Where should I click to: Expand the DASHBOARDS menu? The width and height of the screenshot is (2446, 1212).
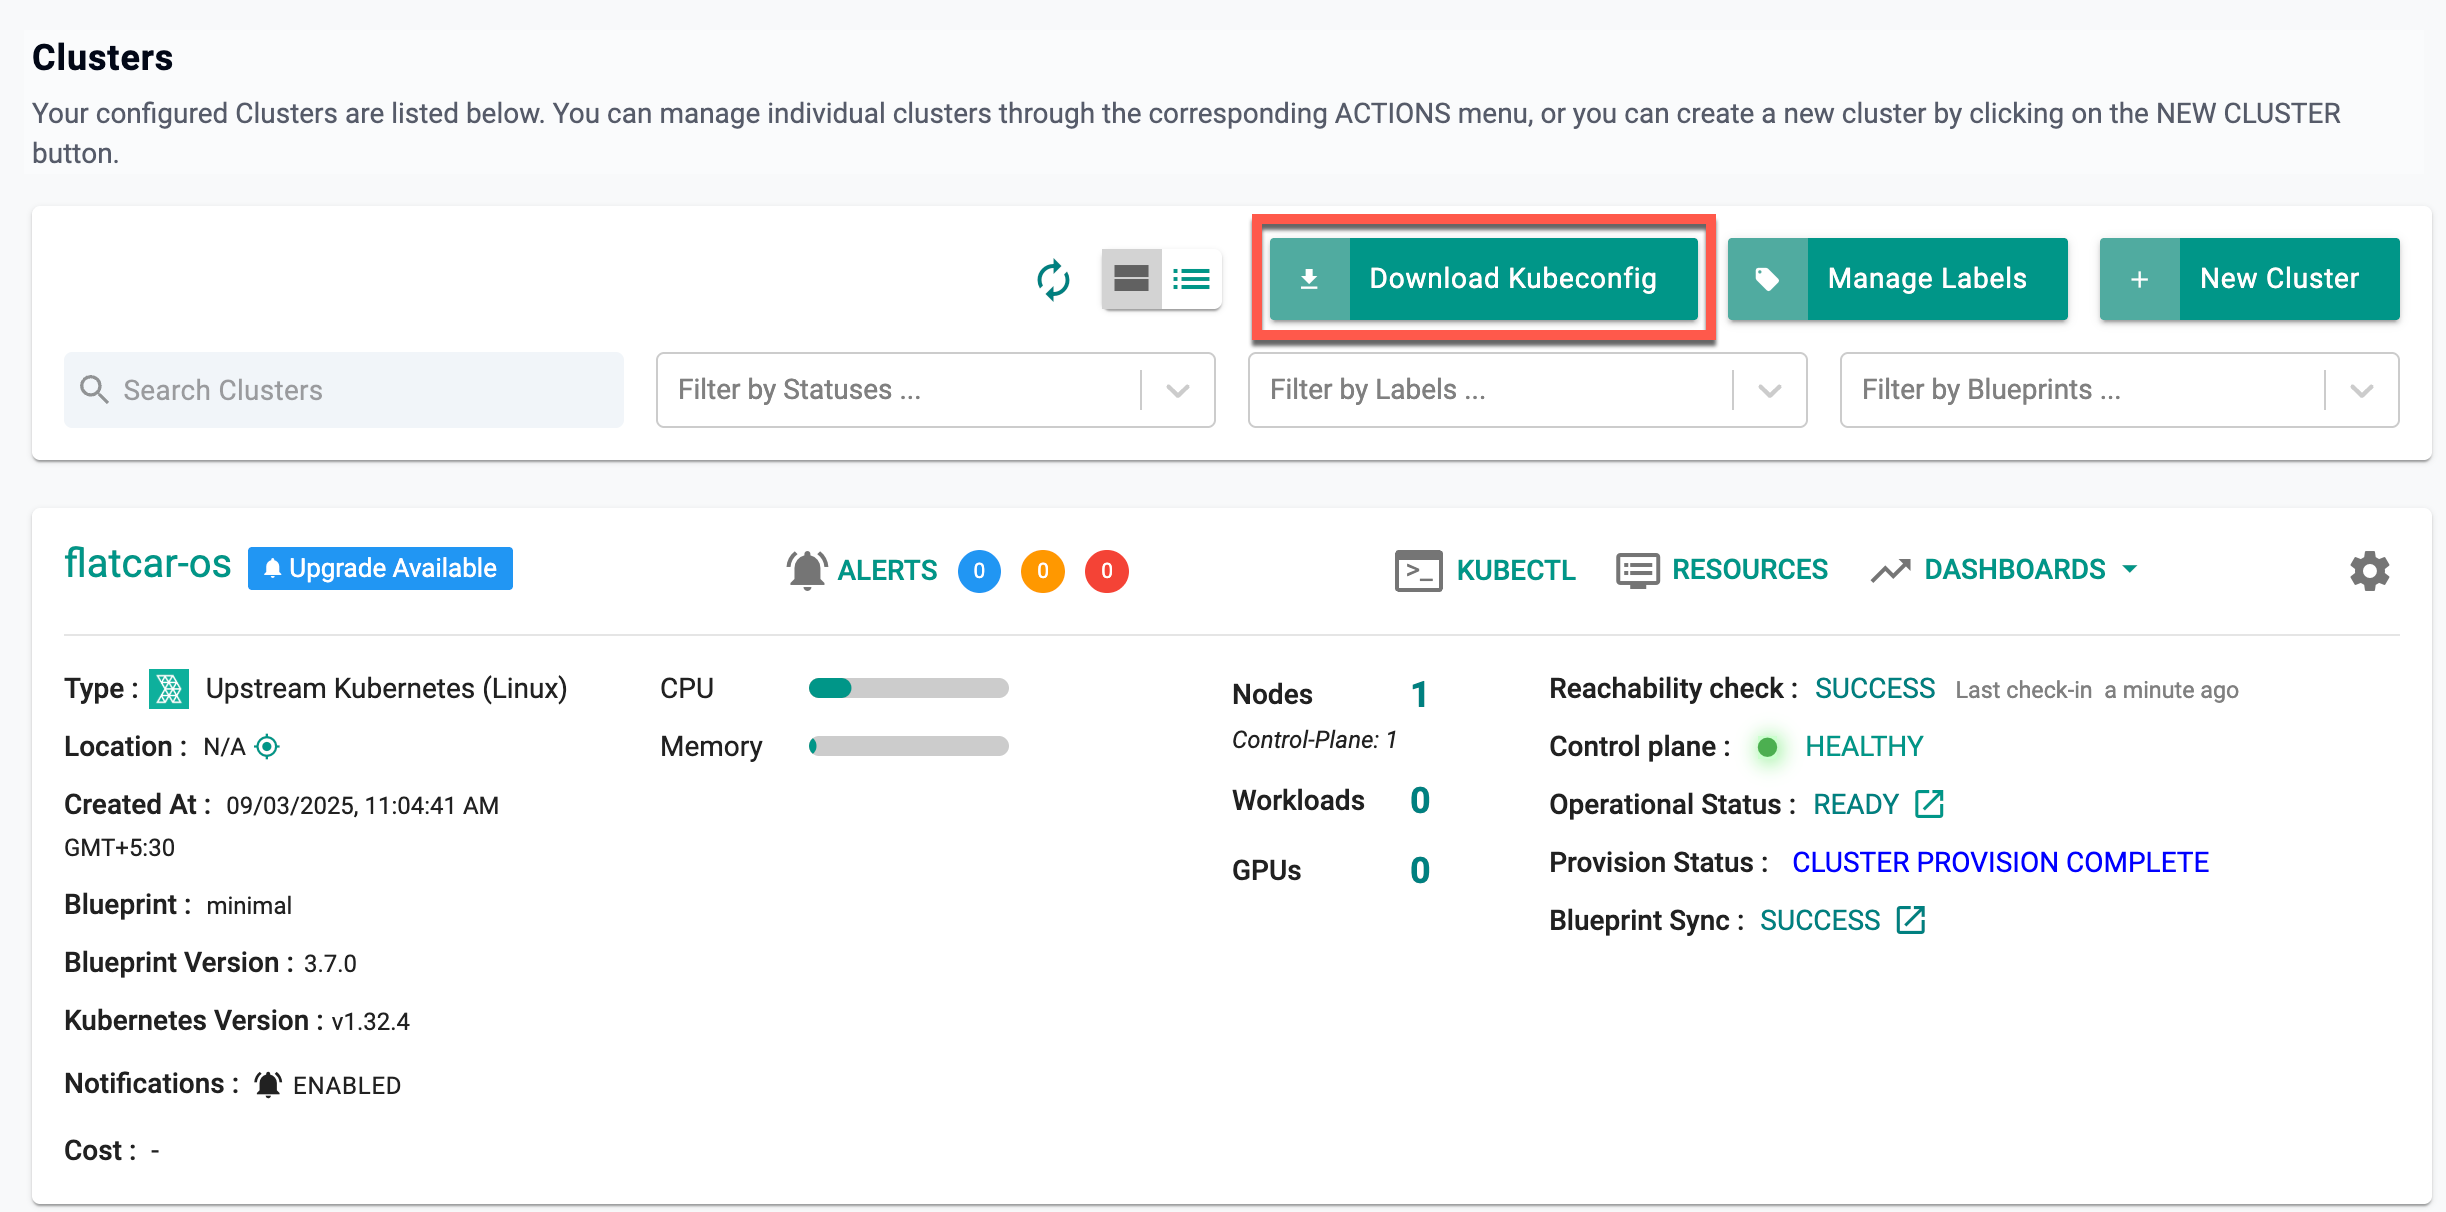pos(2005,570)
